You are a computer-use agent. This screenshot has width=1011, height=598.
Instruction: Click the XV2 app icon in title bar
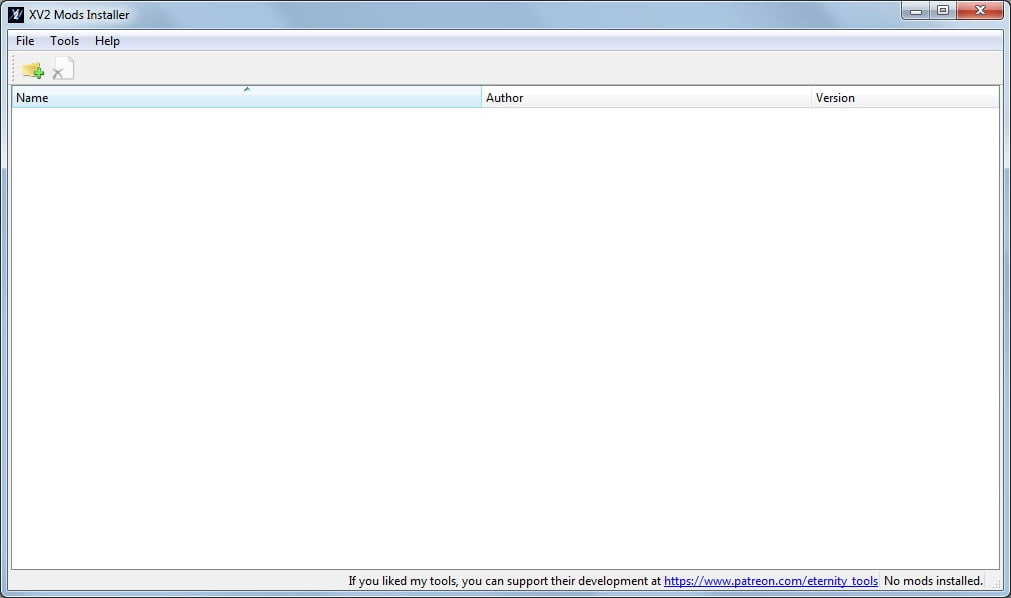coord(16,14)
